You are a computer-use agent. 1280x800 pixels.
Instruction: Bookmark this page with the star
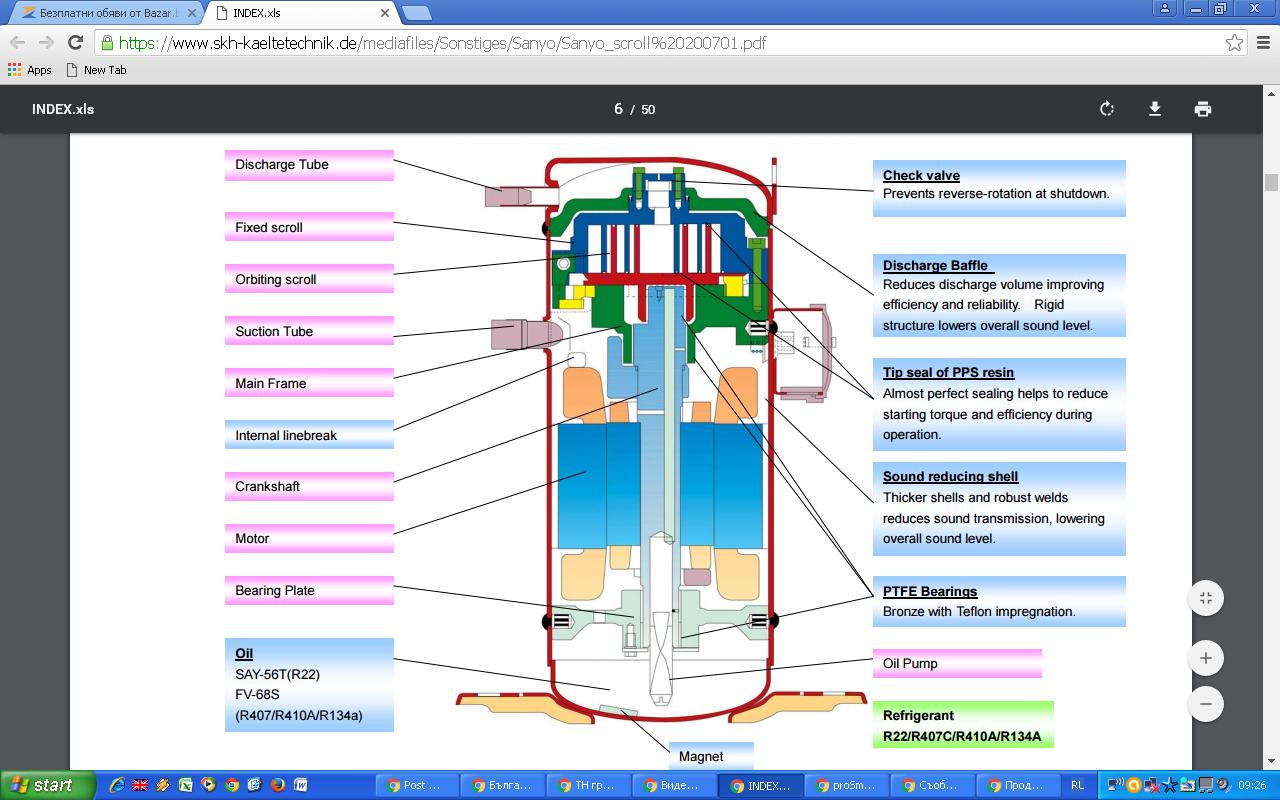click(1234, 43)
